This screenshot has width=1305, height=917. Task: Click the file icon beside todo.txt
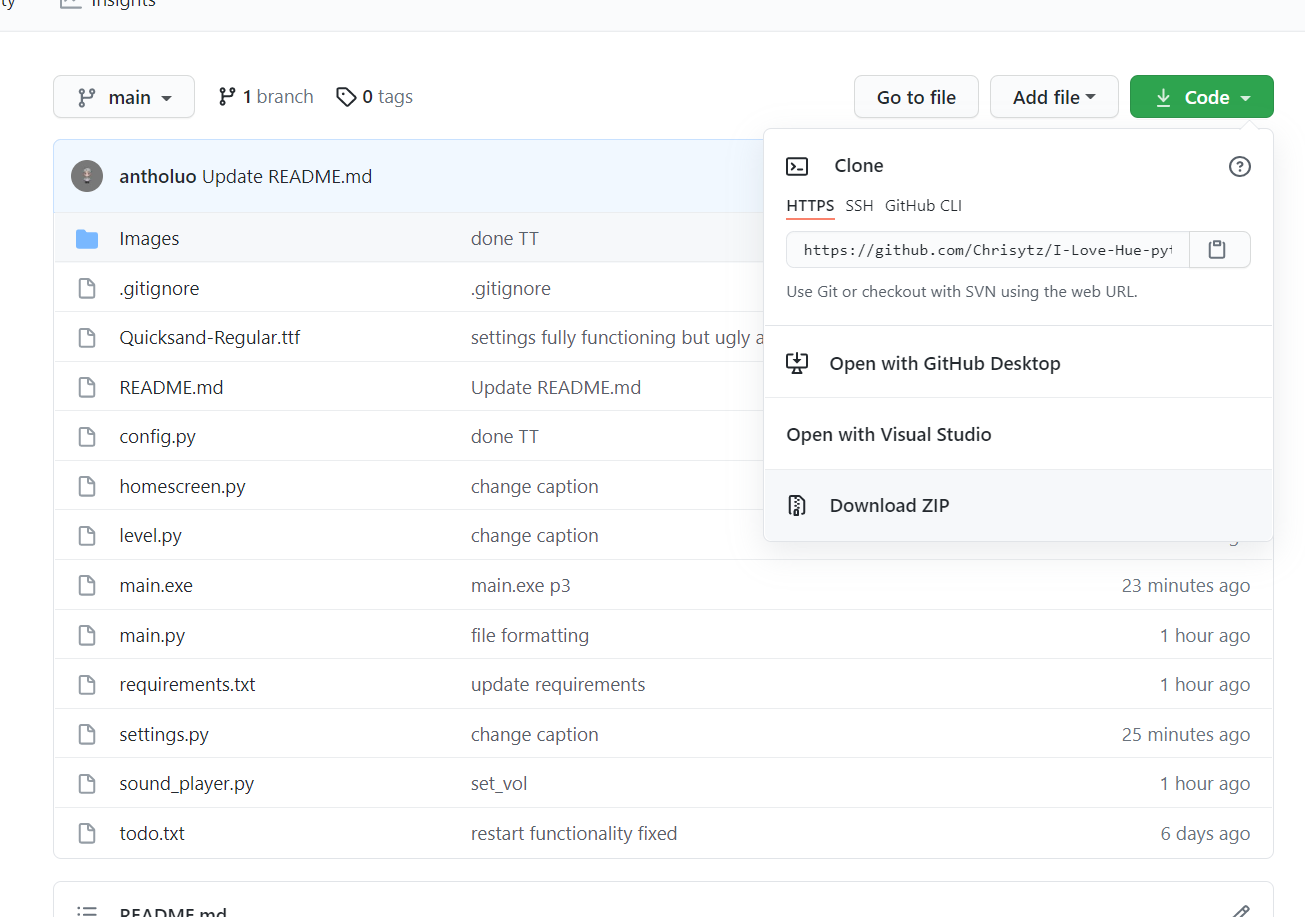(87, 833)
